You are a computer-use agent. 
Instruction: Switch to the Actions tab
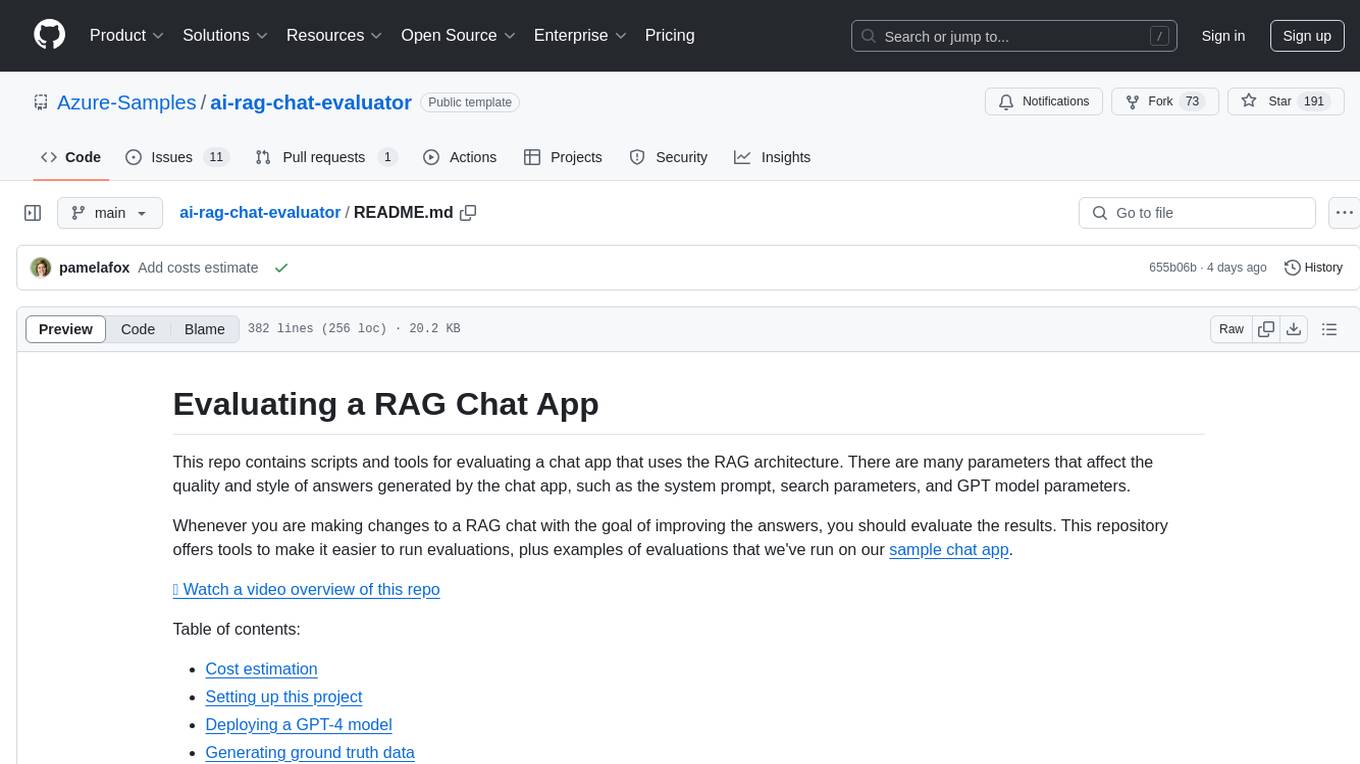point(460,157)
